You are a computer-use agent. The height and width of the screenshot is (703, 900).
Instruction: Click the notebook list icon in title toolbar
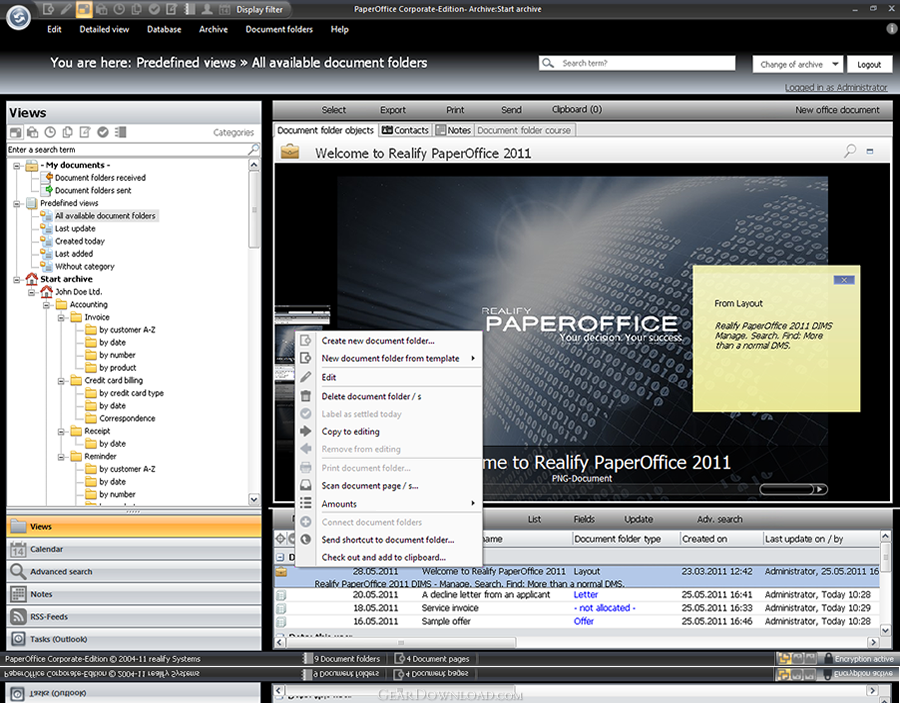[189, 9]
